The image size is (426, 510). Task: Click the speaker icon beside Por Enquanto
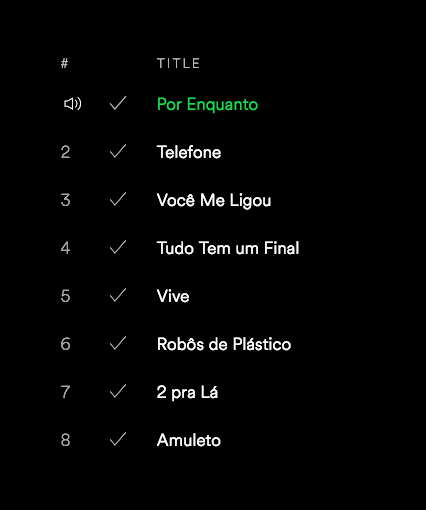tap(72, 104)
